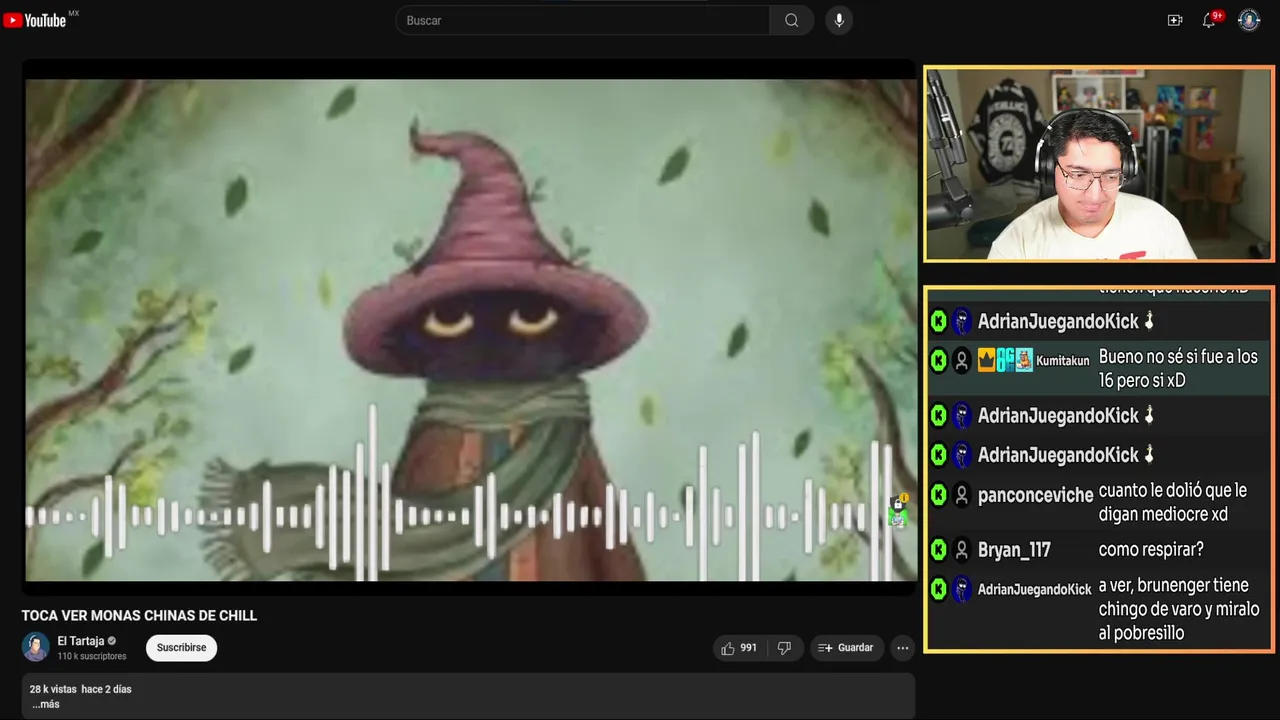Click username Bryan_117 in chat

click(x=1014, y=550)
